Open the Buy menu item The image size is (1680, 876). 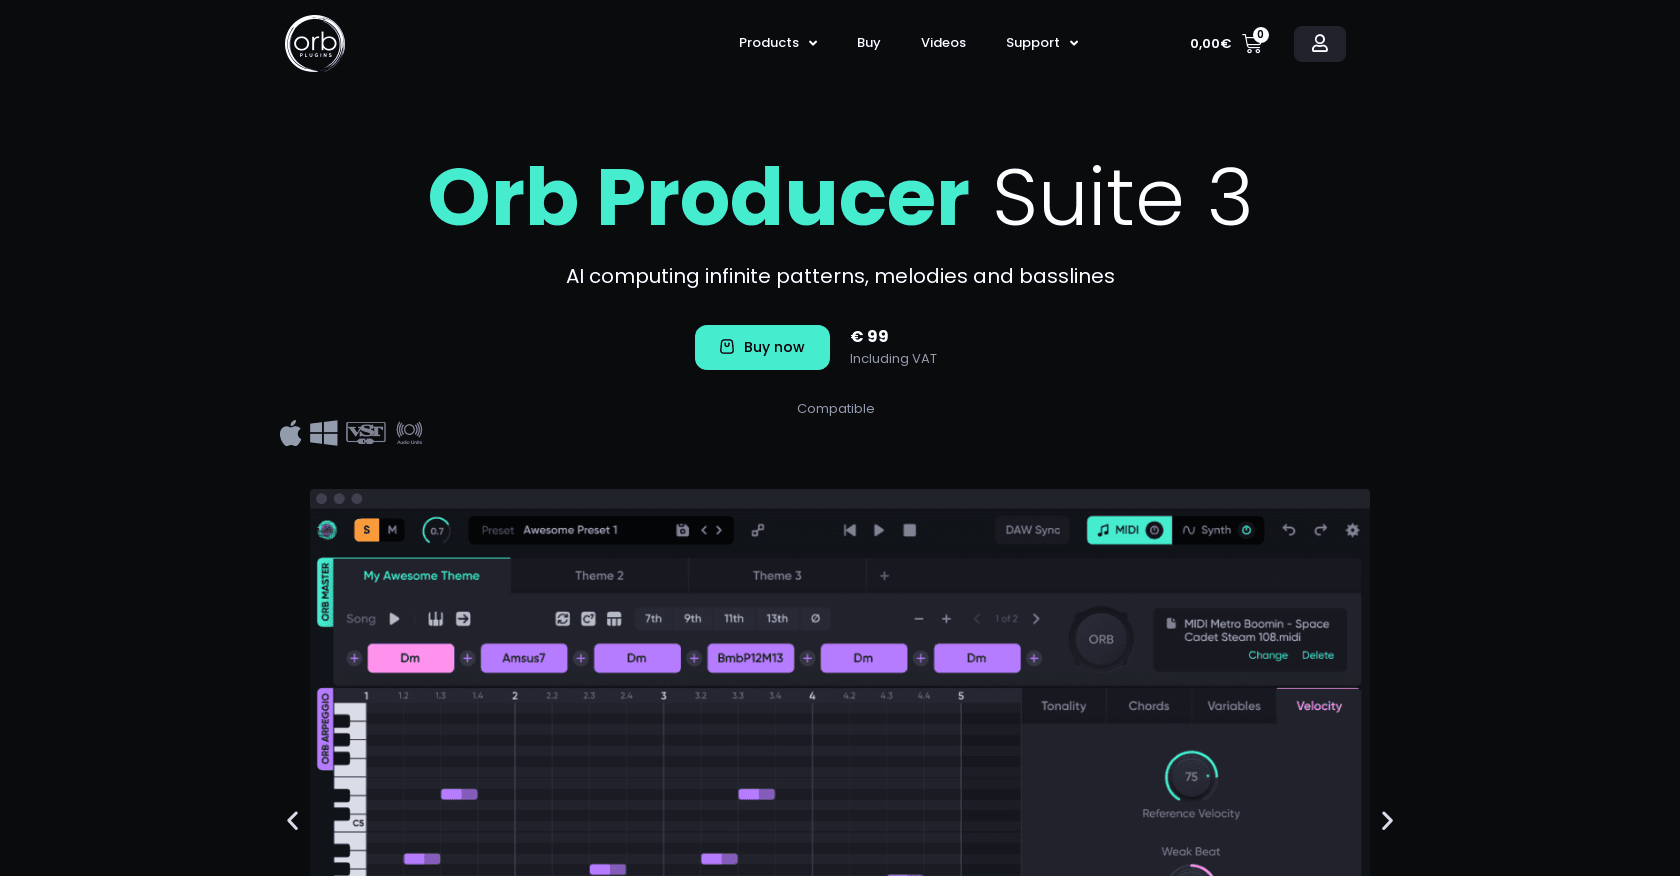[x=868, y=43]
